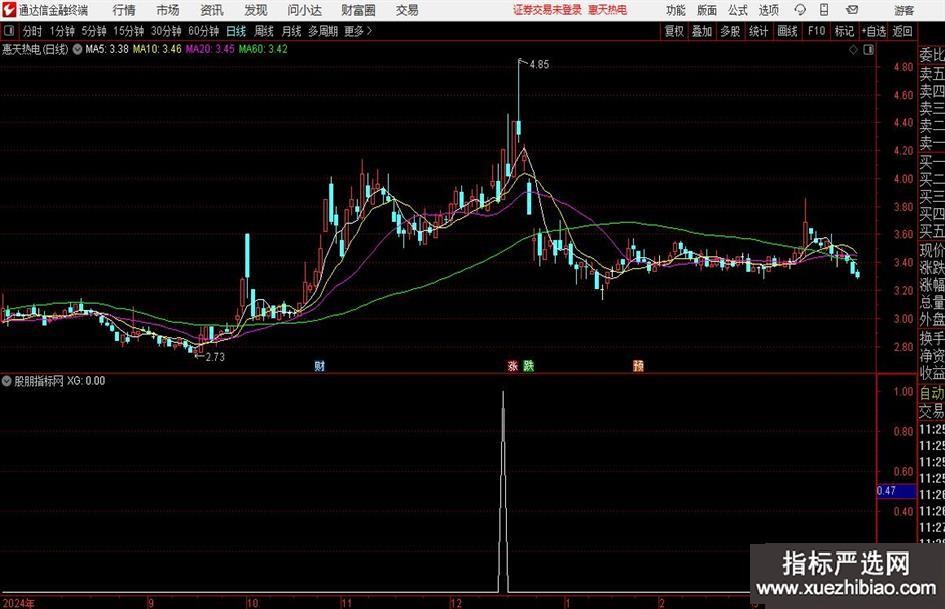Open the 功能 menu
Screen dimensions: 945x609
(x=676, y=10)
